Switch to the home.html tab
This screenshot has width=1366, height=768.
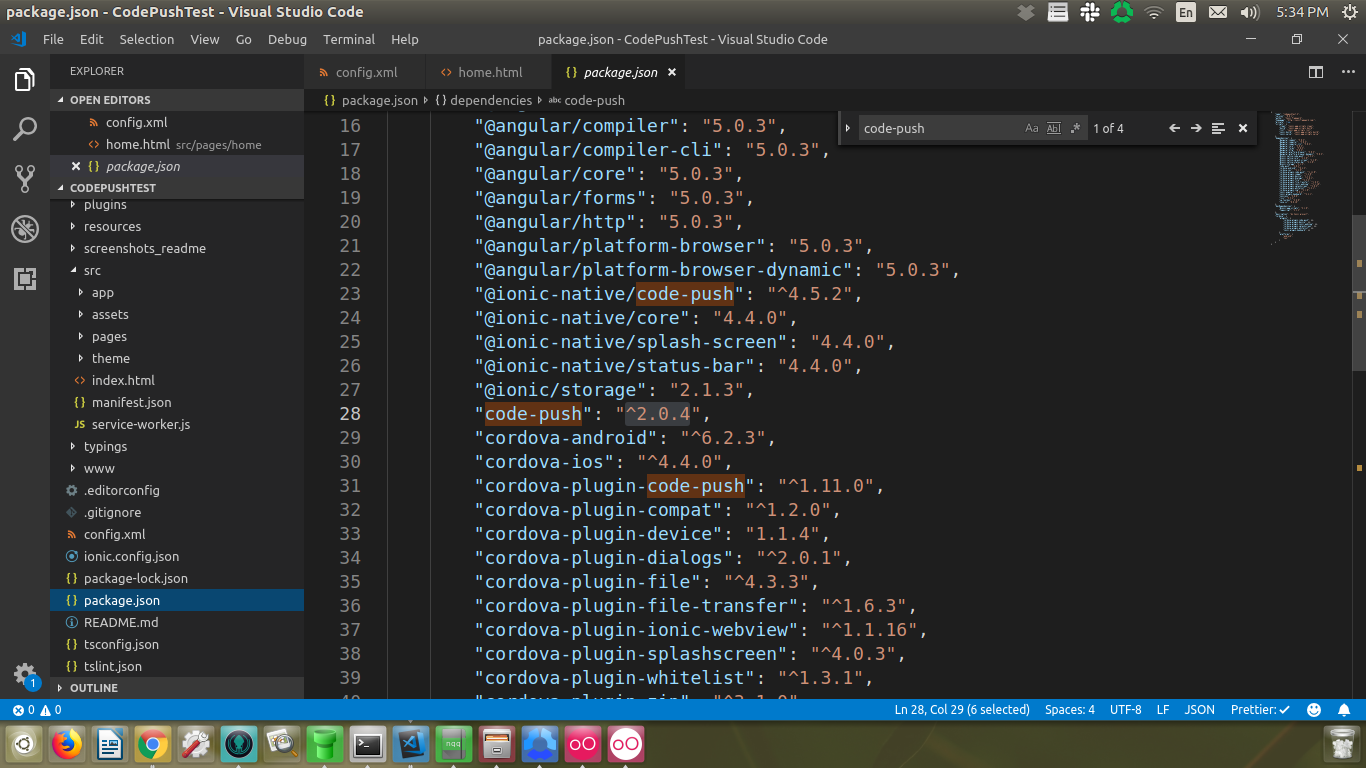[489, 72]
